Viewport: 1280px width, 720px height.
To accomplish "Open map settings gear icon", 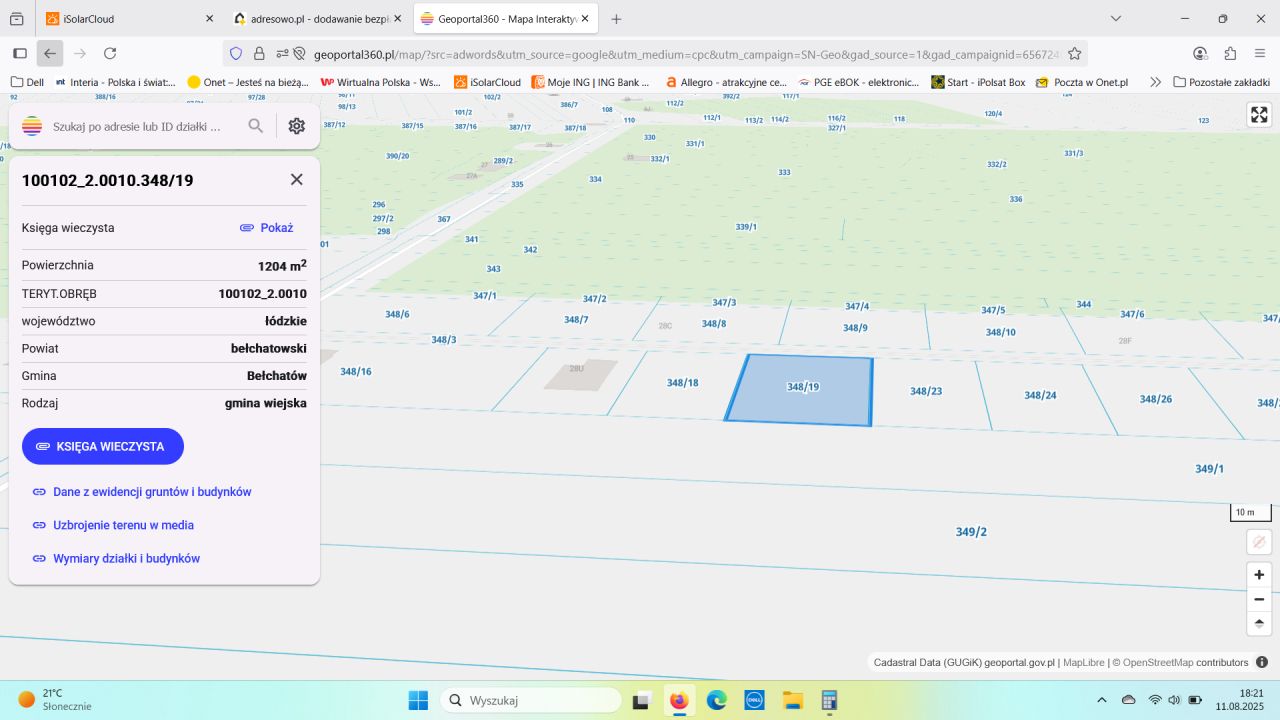I will 296,126.
